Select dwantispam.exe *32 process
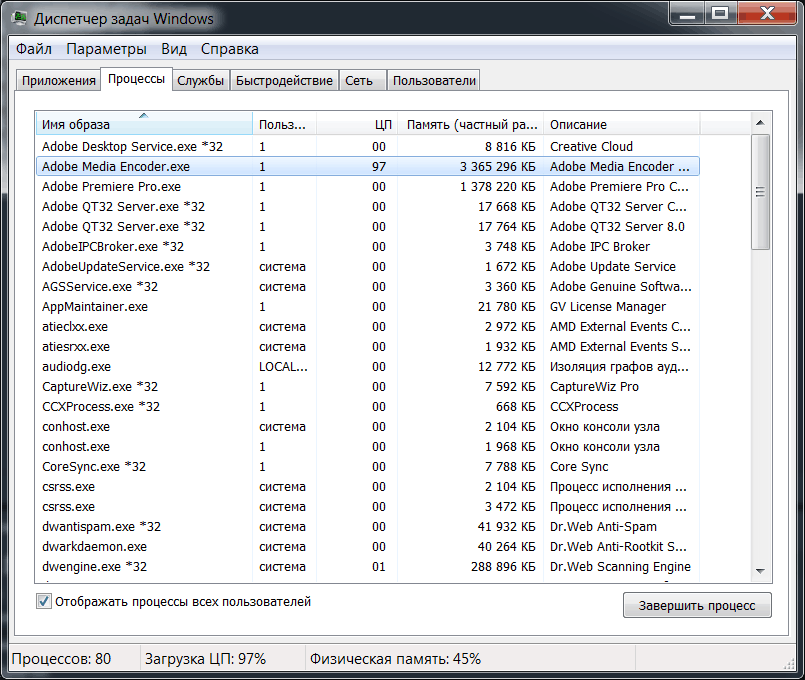Viewport: 805px width, 680px height. click(x=368, y=527)
